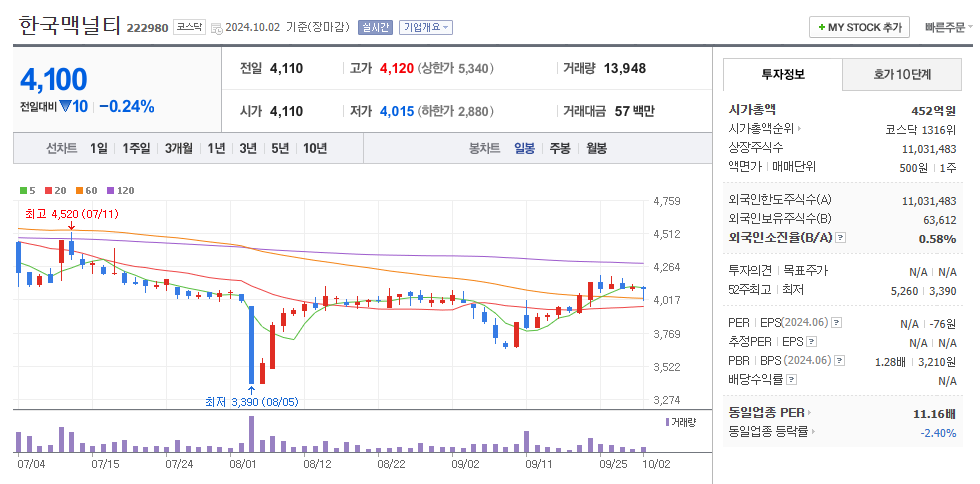This screenshot has width=980, height=484.
Task: Click the 고가 value 4,120
Action: (396, 68)
